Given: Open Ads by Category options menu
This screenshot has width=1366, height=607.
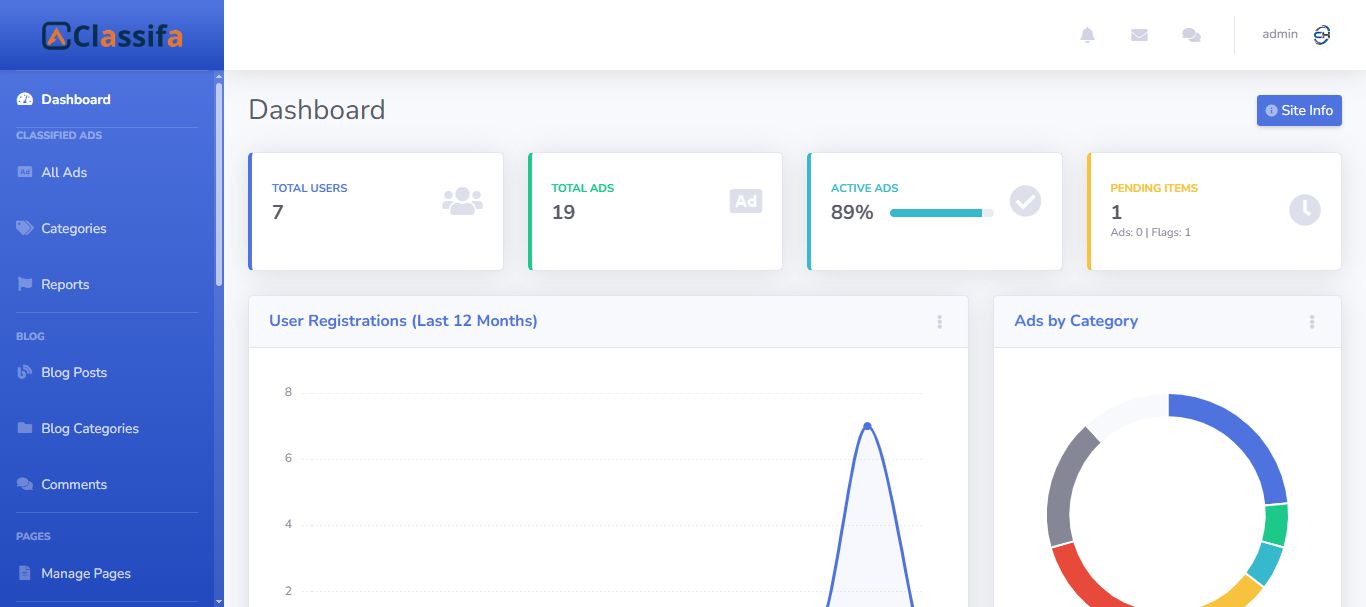Looking at the screenshot, I should coord(1311,322).
